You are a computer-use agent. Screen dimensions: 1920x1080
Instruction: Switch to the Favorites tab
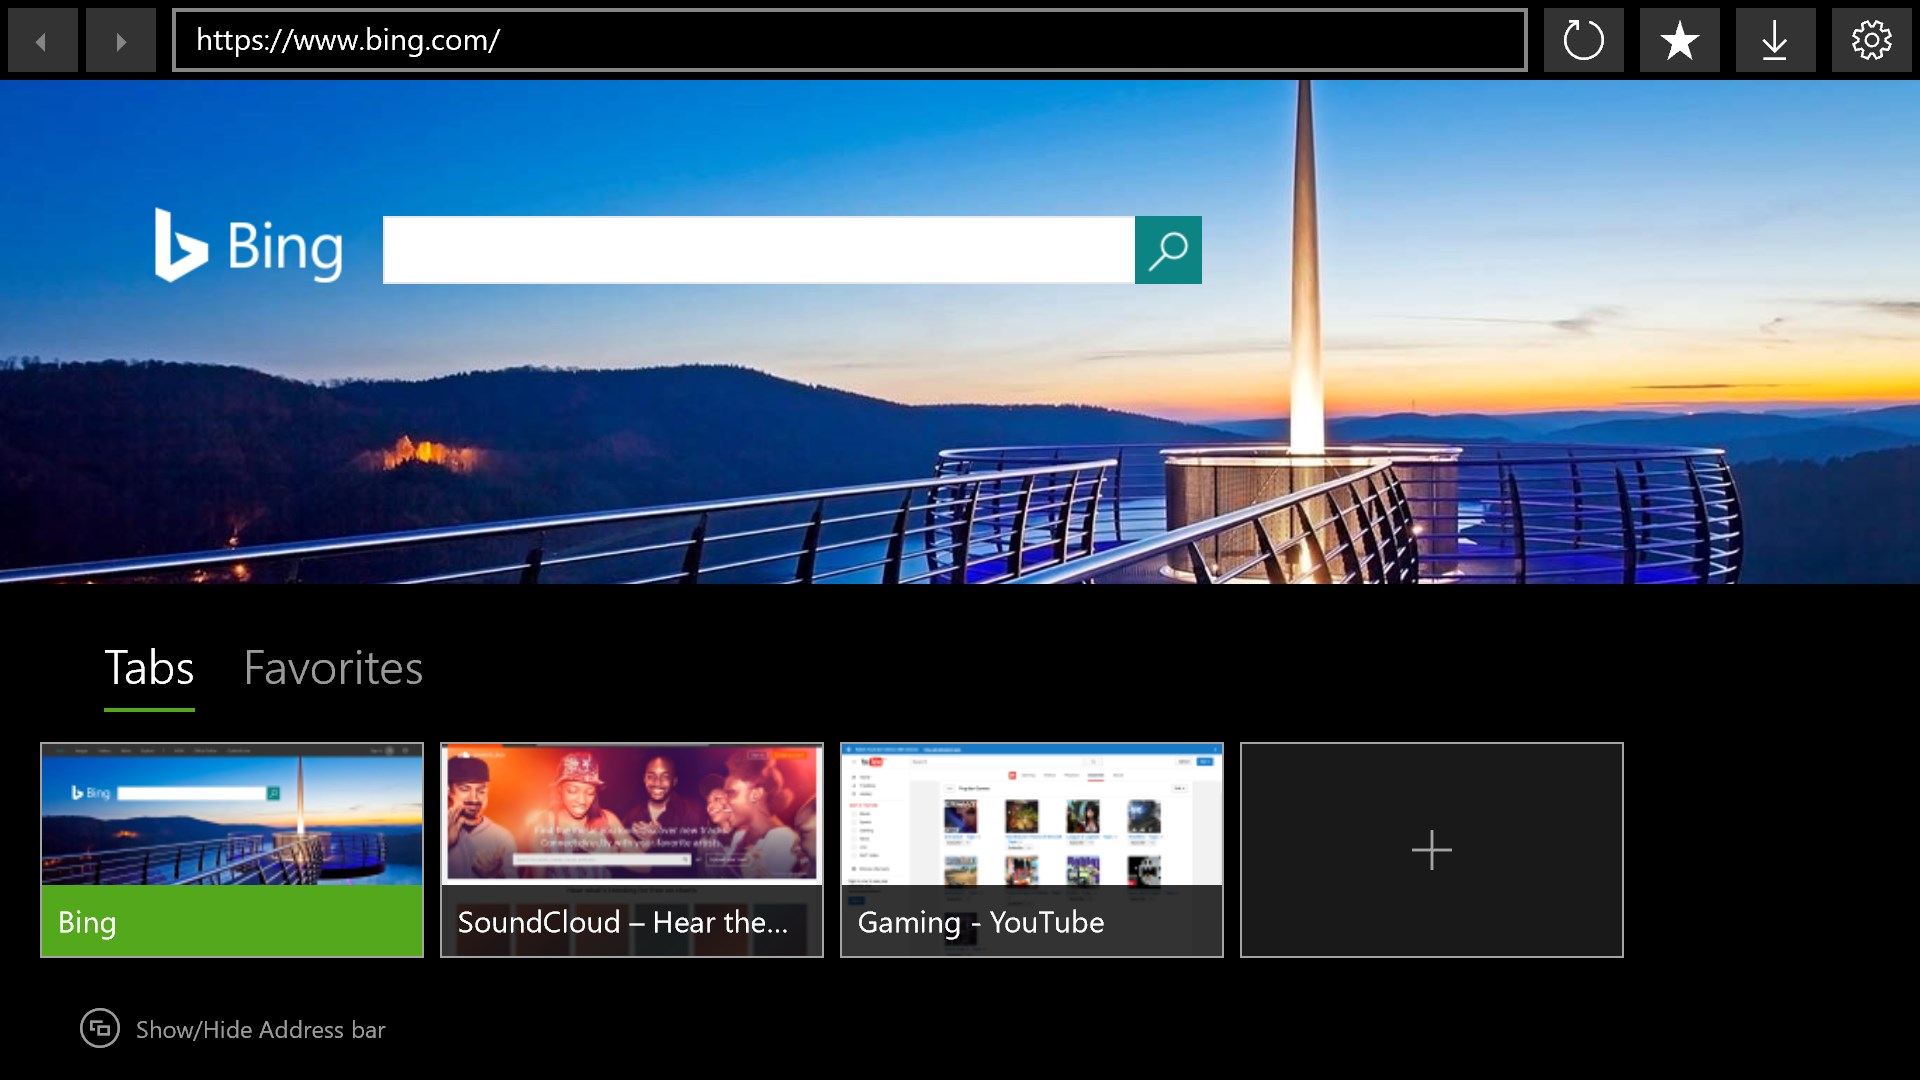(x=333, y=667)
